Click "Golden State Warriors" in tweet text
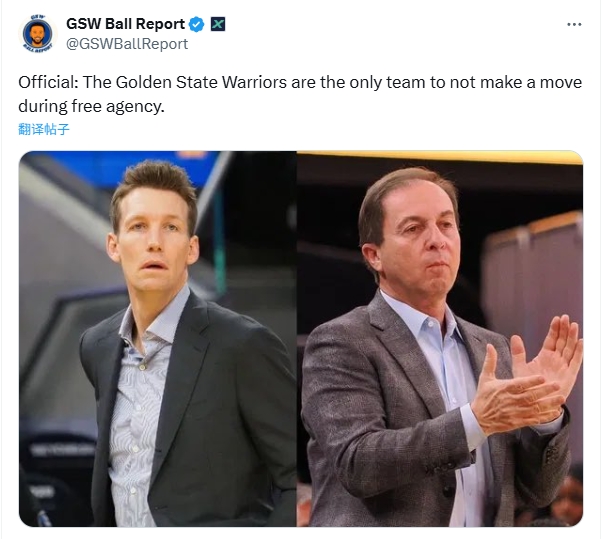The width and height of the screenshot is (602, 539). [201, 82]
